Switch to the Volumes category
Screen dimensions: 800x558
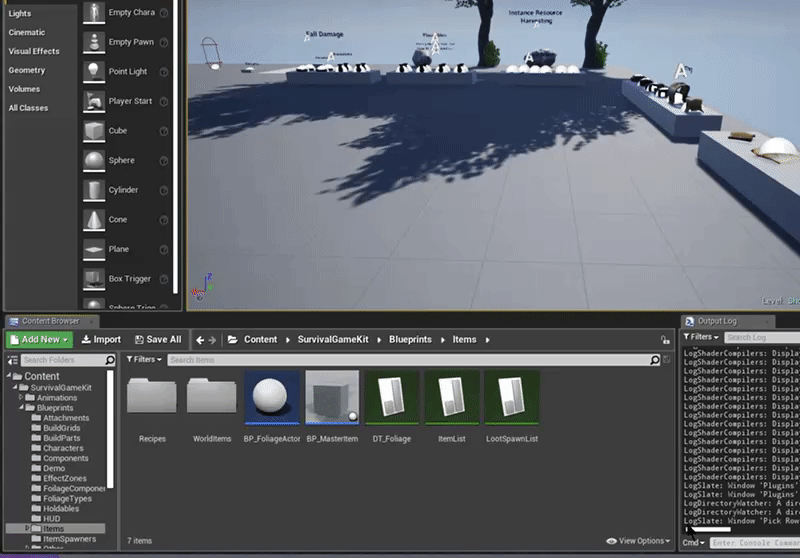coord(24,89)
